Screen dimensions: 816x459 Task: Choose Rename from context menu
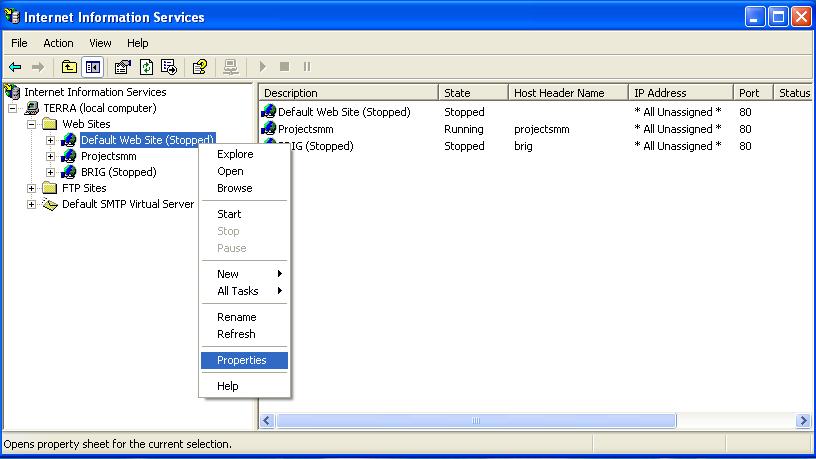(244, 317)
